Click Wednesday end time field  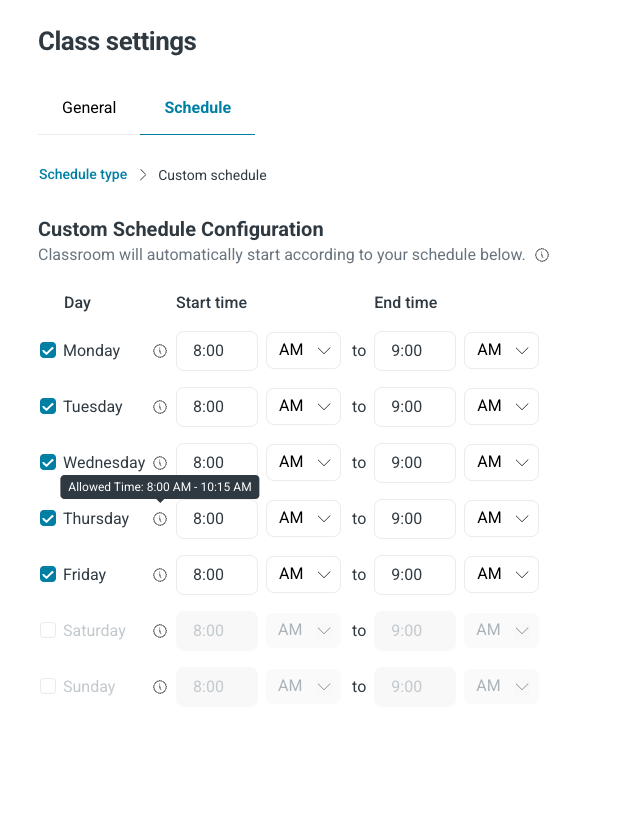(415, 463)
